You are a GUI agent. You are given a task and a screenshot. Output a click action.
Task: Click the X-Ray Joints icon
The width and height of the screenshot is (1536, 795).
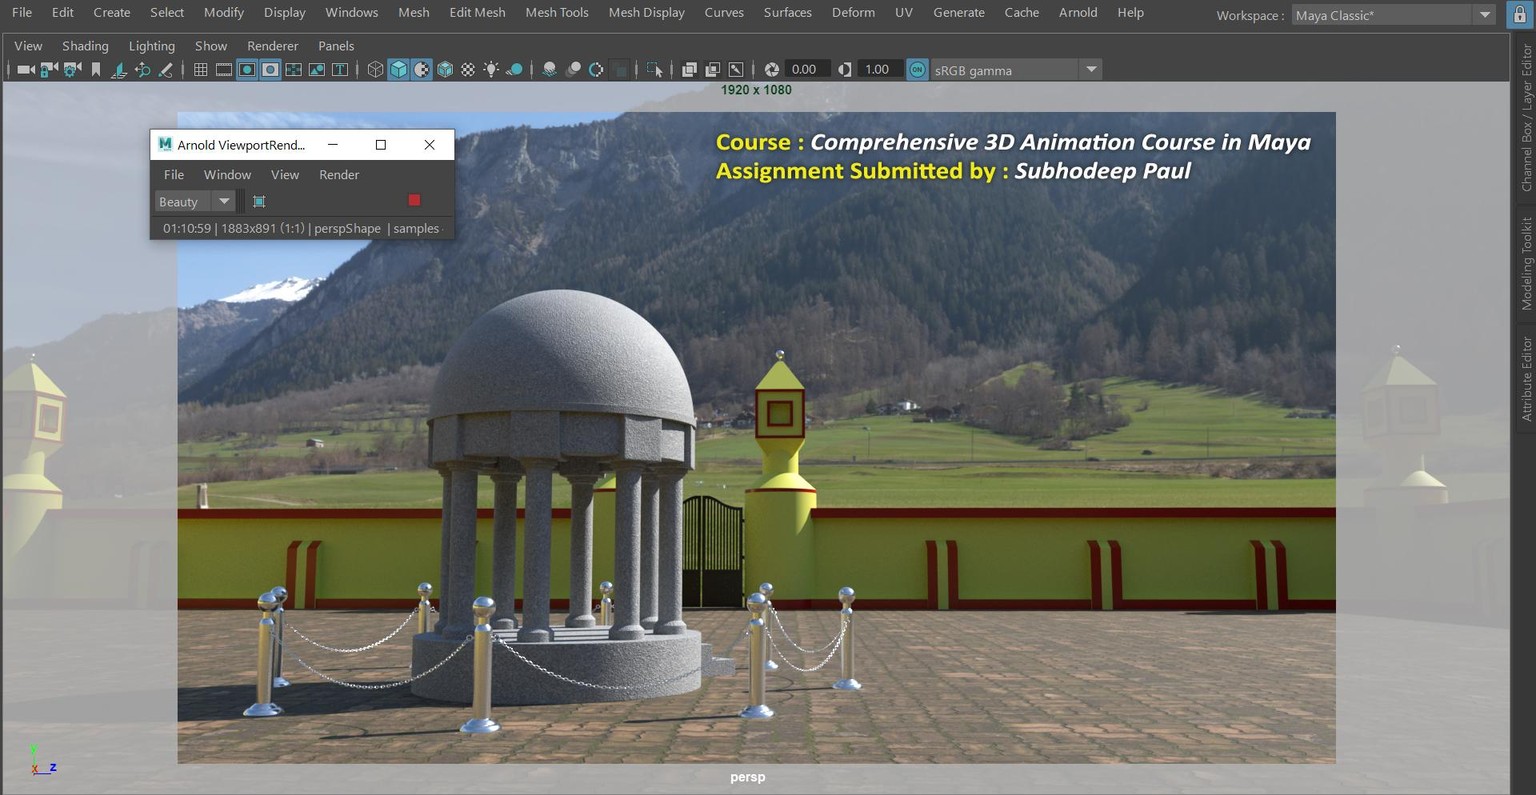736,69
